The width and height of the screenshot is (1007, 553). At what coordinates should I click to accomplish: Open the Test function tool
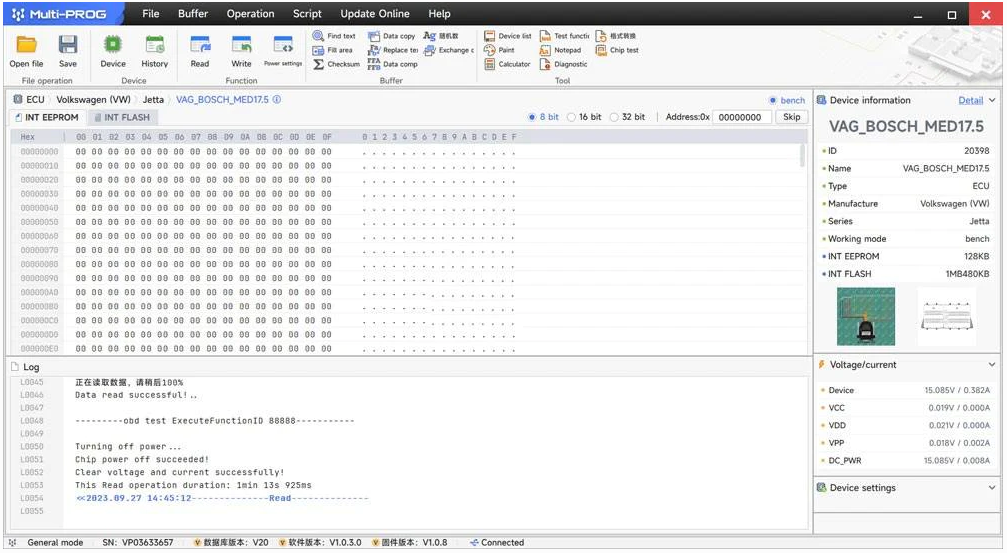tap(564, 36)
